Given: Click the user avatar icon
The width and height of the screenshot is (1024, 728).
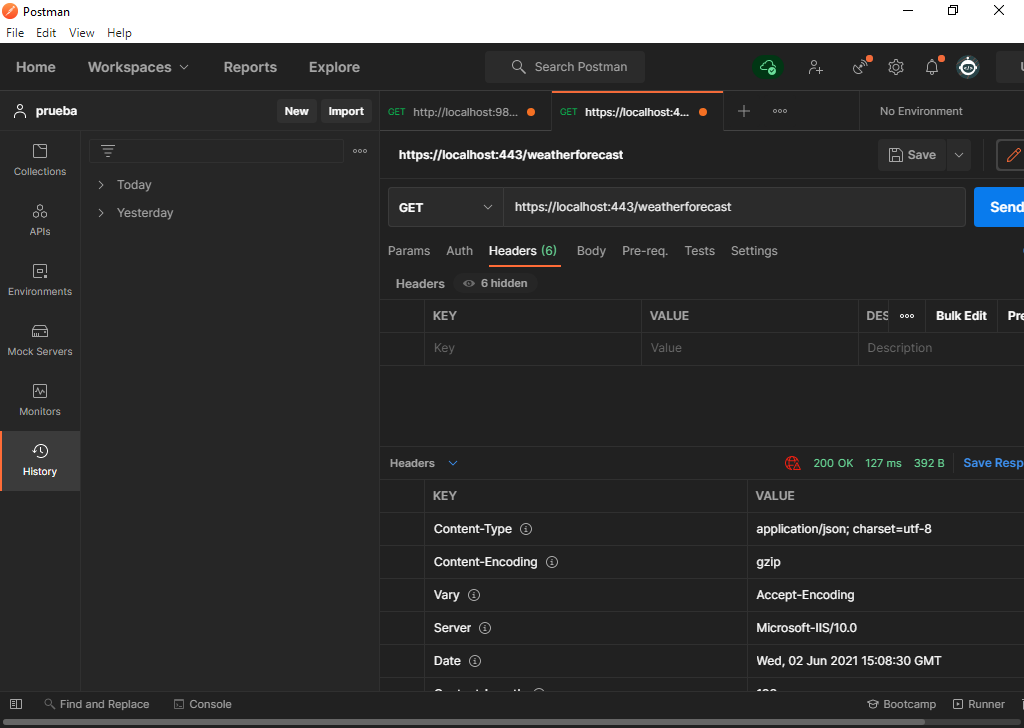Looking at the screenshot, I should (968, 67).
